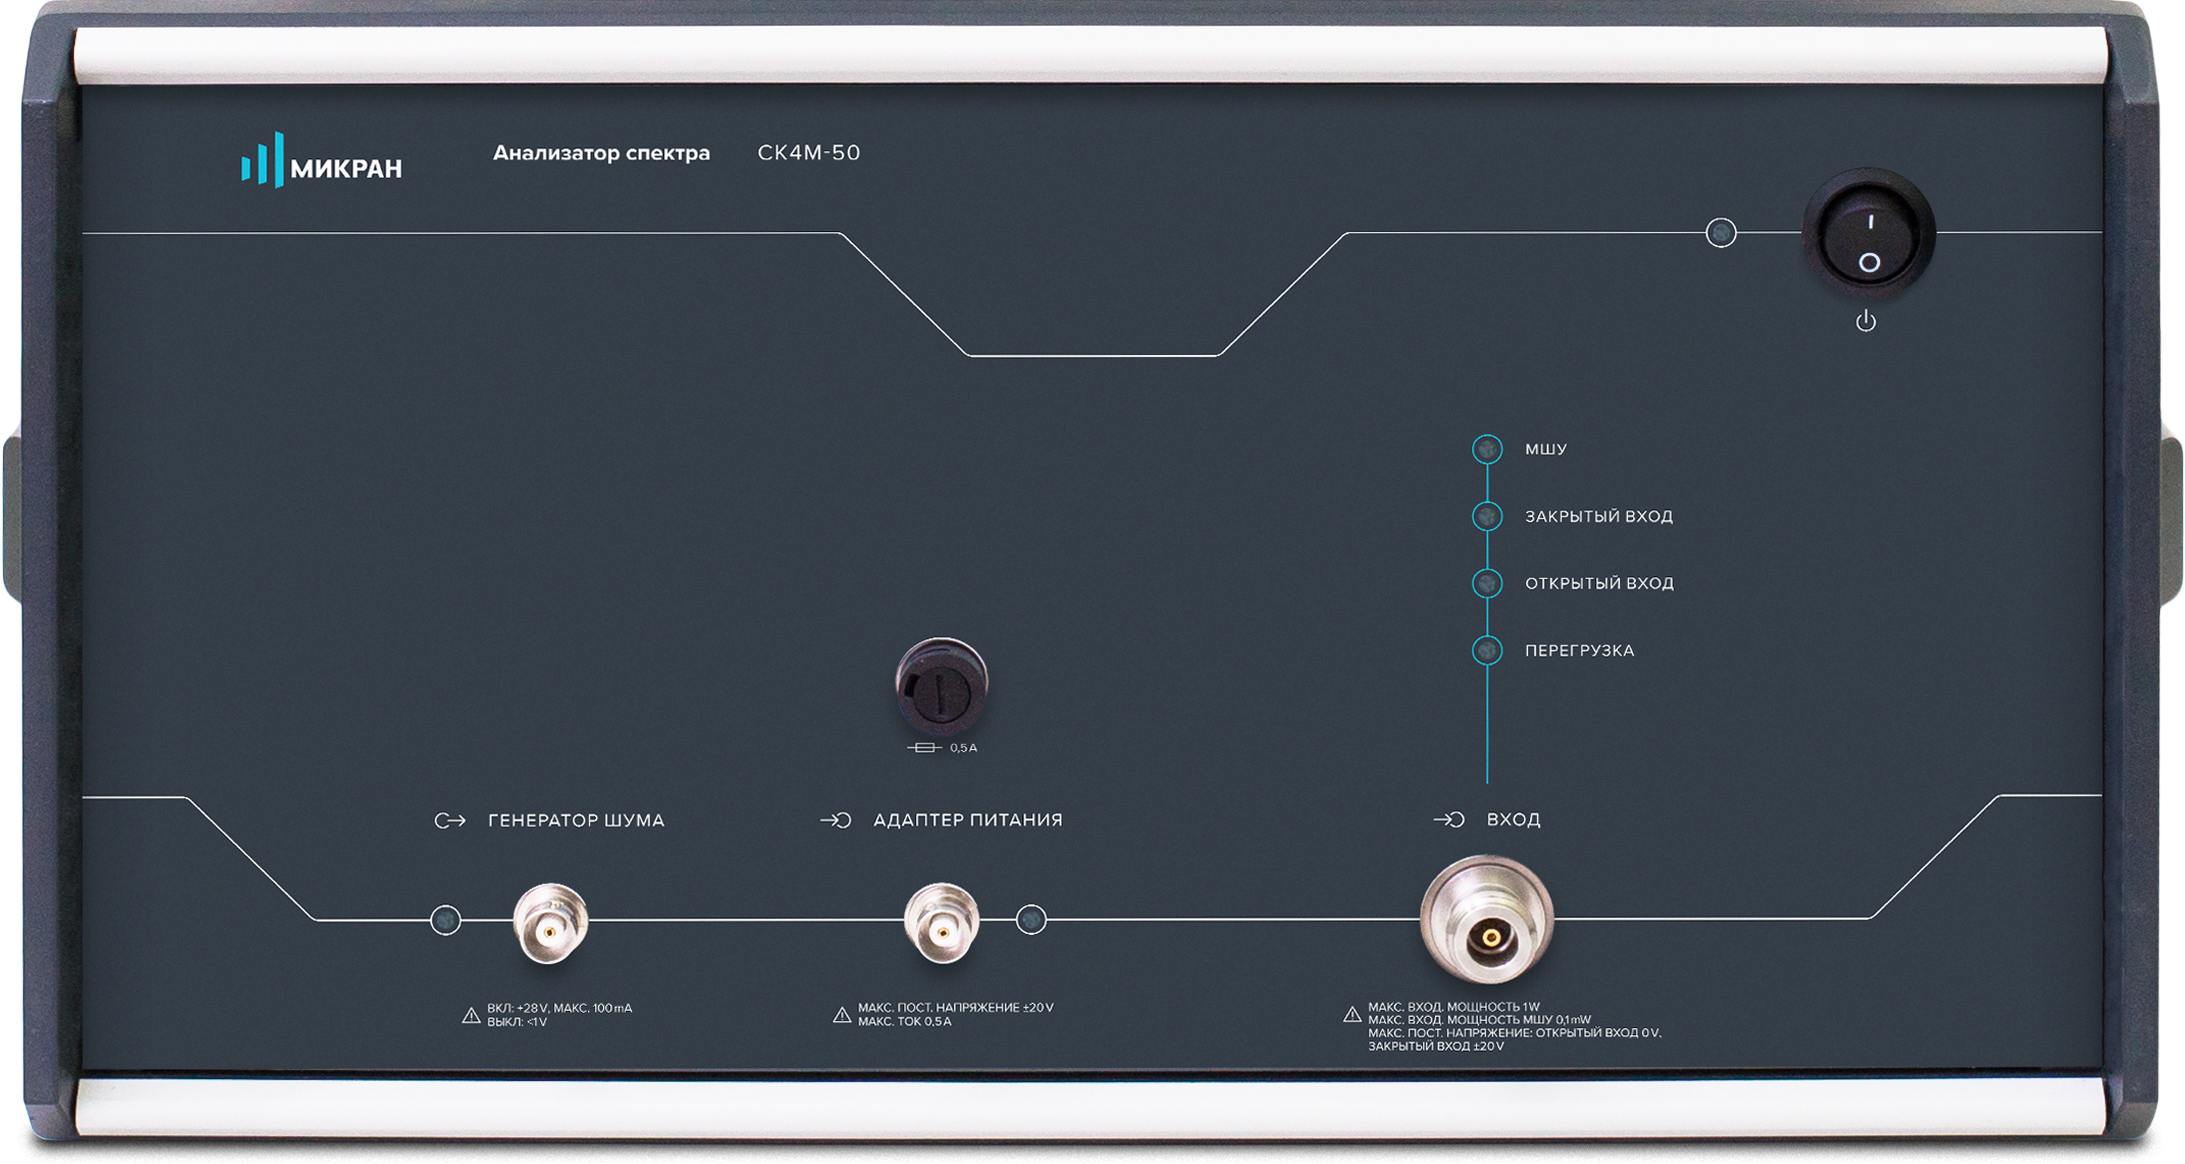The image size is (2185, 1164).
Task: Click the ГЕНЕРАТОР ШУМА BNC connector
Action: (550, 923)
